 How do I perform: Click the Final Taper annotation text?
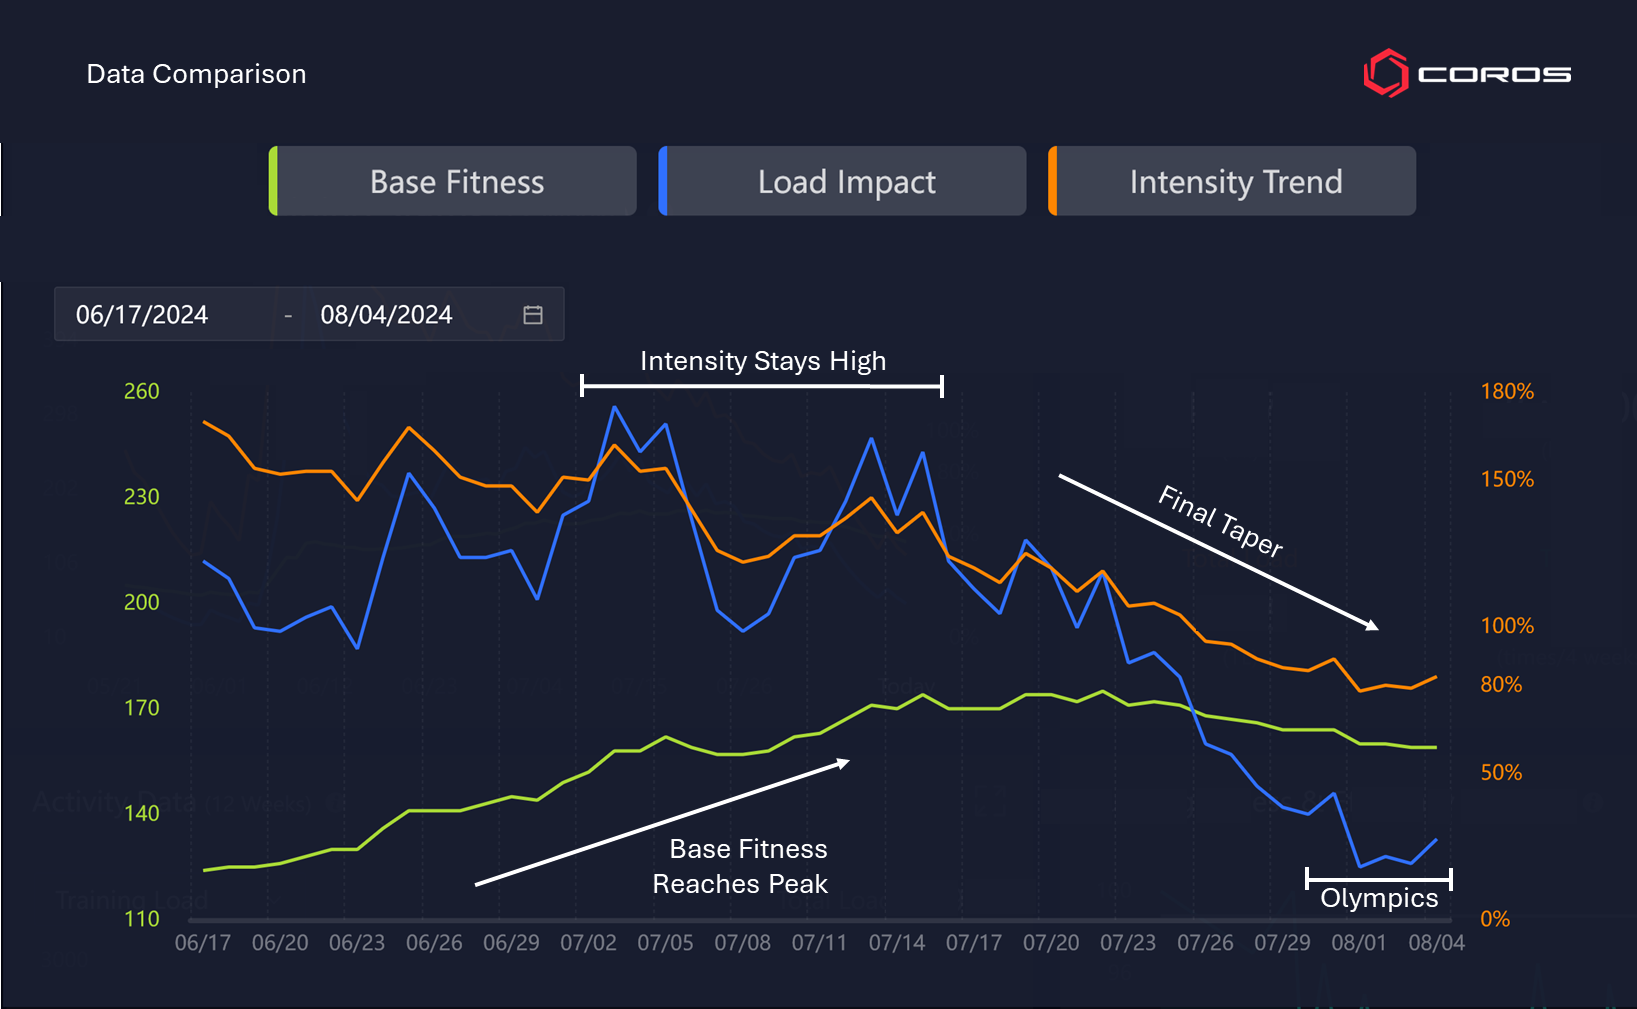[x=1220, y=520]
